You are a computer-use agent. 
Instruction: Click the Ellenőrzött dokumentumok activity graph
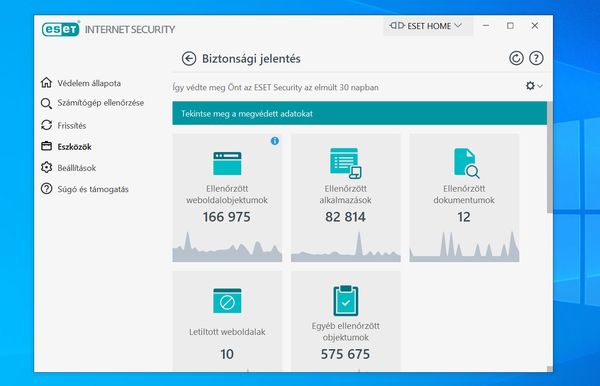464,247
